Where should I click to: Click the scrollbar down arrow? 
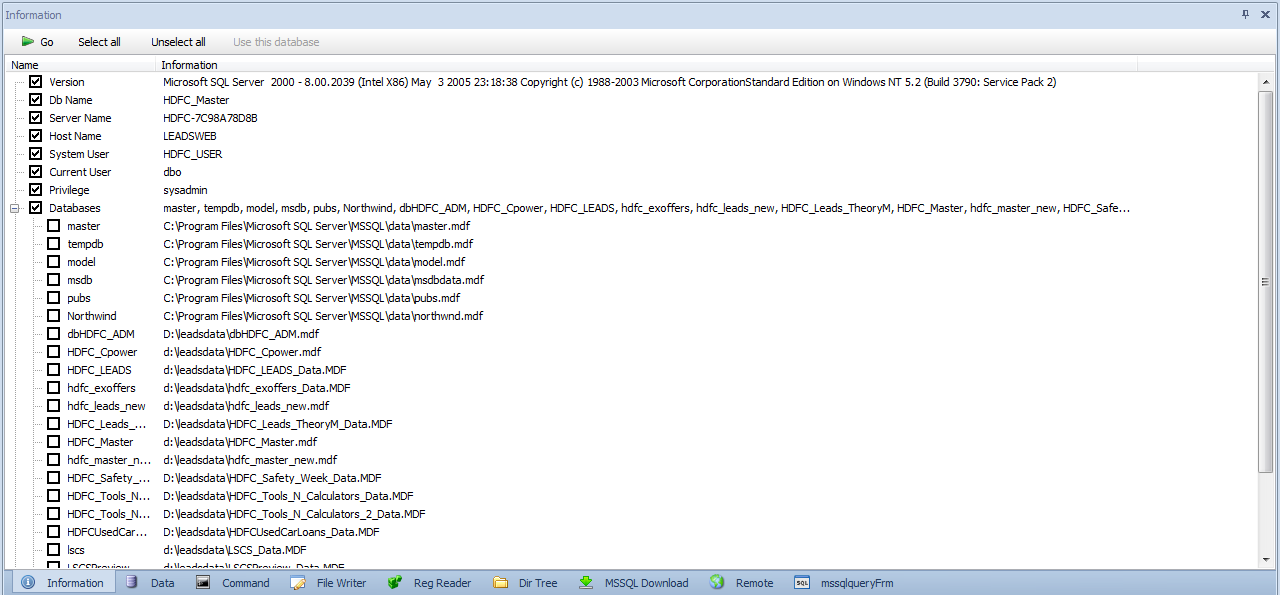(x=1265, y=558)
